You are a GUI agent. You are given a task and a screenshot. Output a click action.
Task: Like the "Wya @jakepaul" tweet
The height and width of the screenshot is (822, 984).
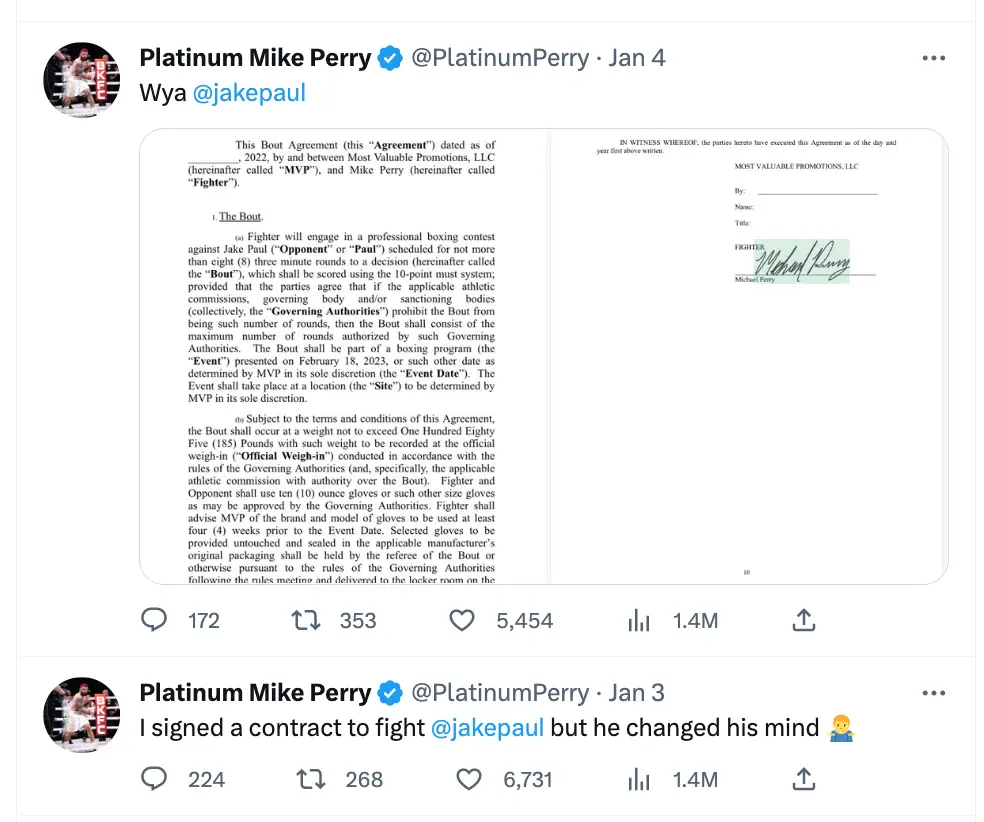(461, 620)
